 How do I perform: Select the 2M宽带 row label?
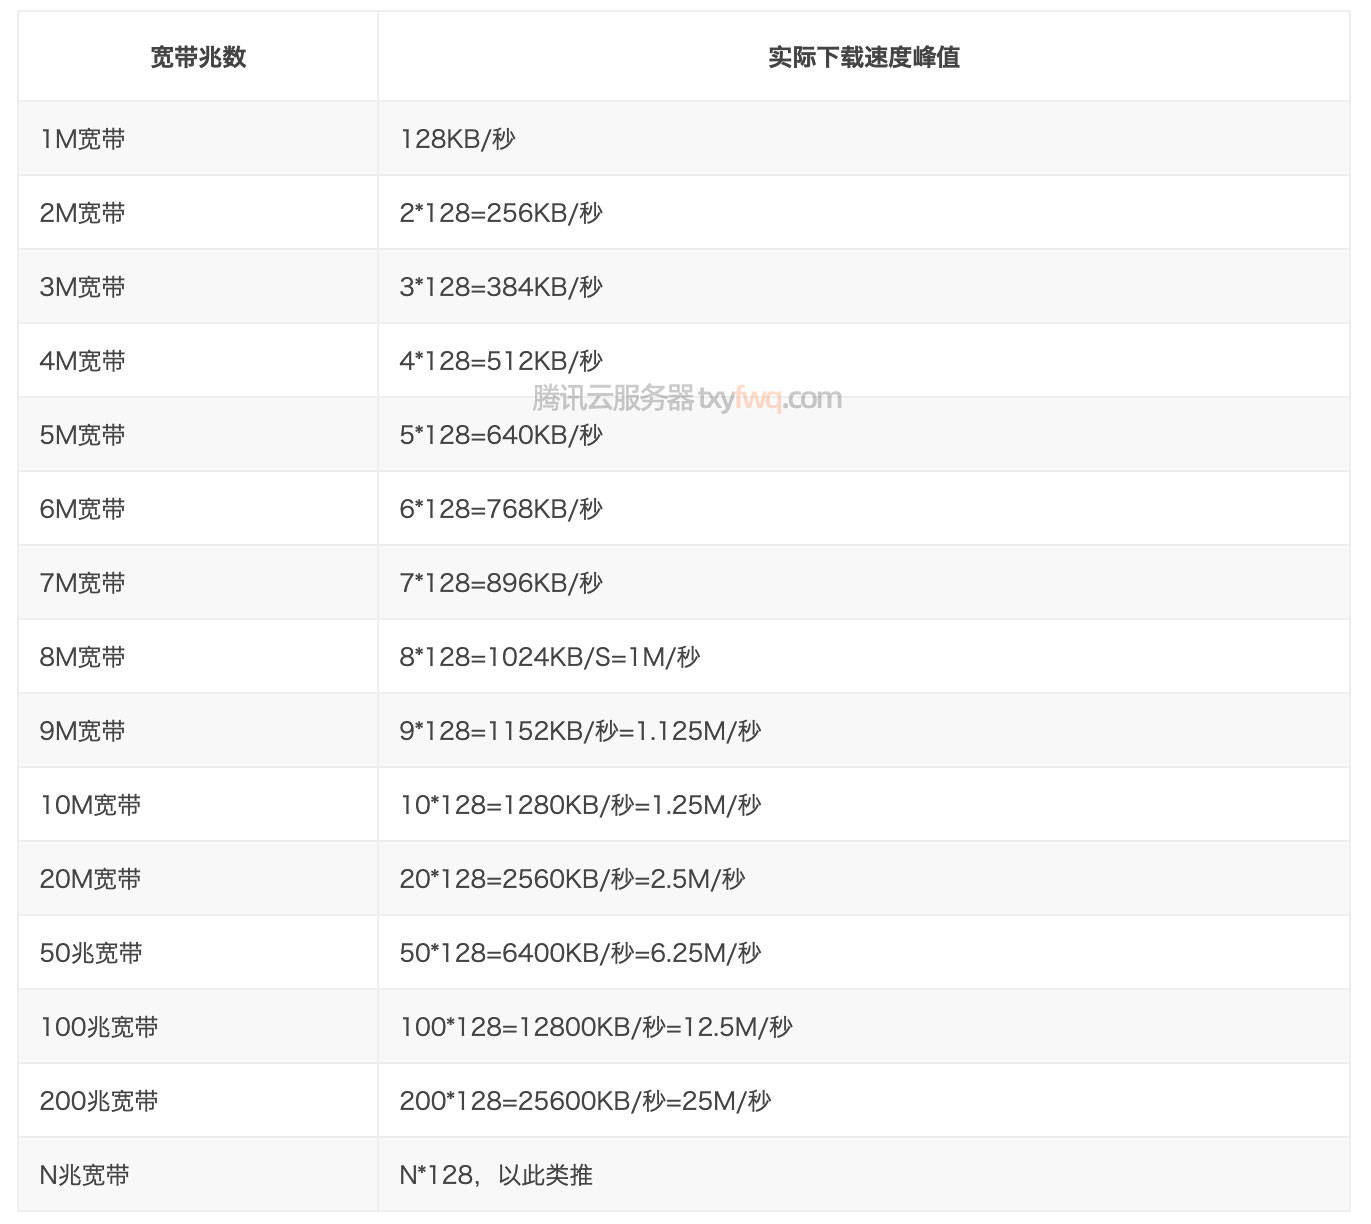click(x=83, y=213)
